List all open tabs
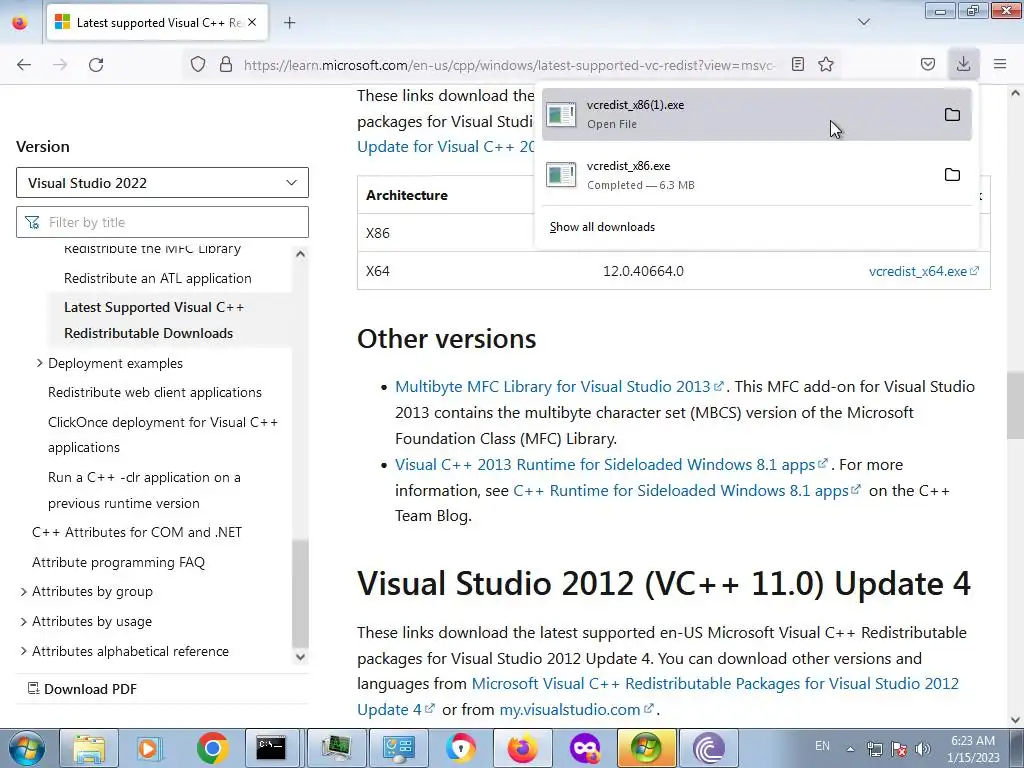This screenshot has height=768, width=1024. point(863,22)
